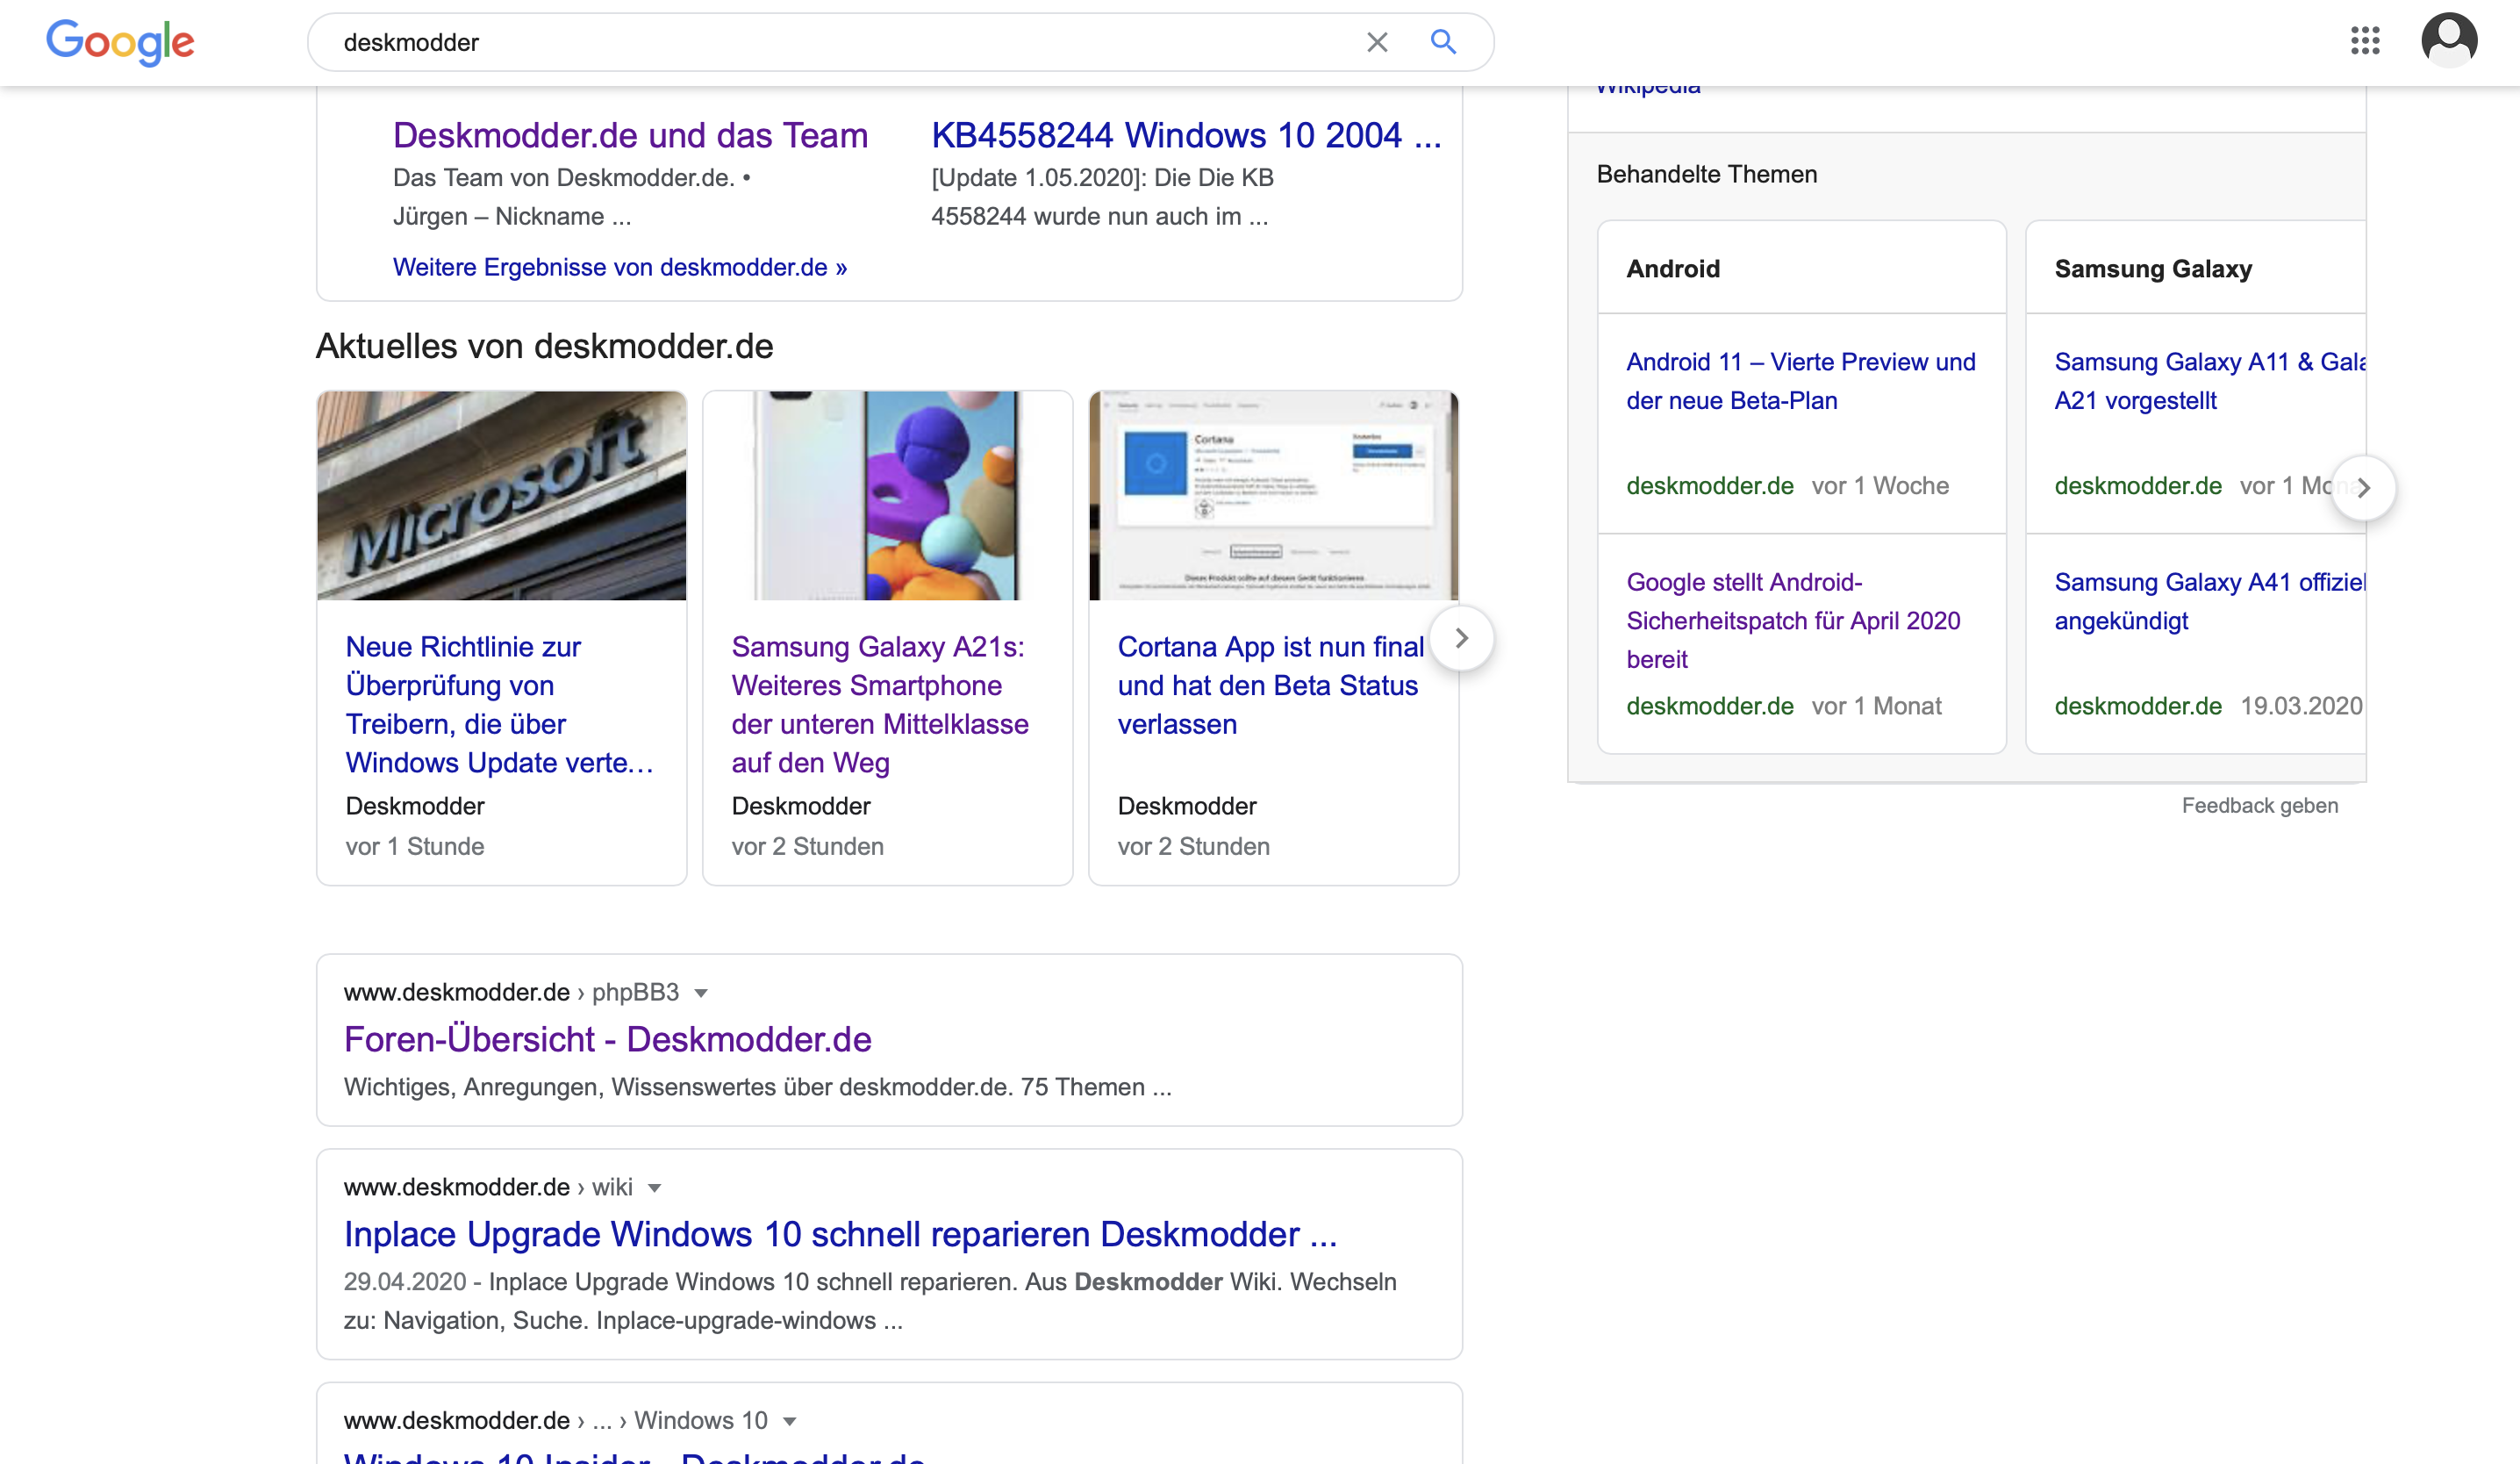The image size is (2520, 1464).
Task: Open Cortana App ist nun final article
Action: [x=1270, y=686]
